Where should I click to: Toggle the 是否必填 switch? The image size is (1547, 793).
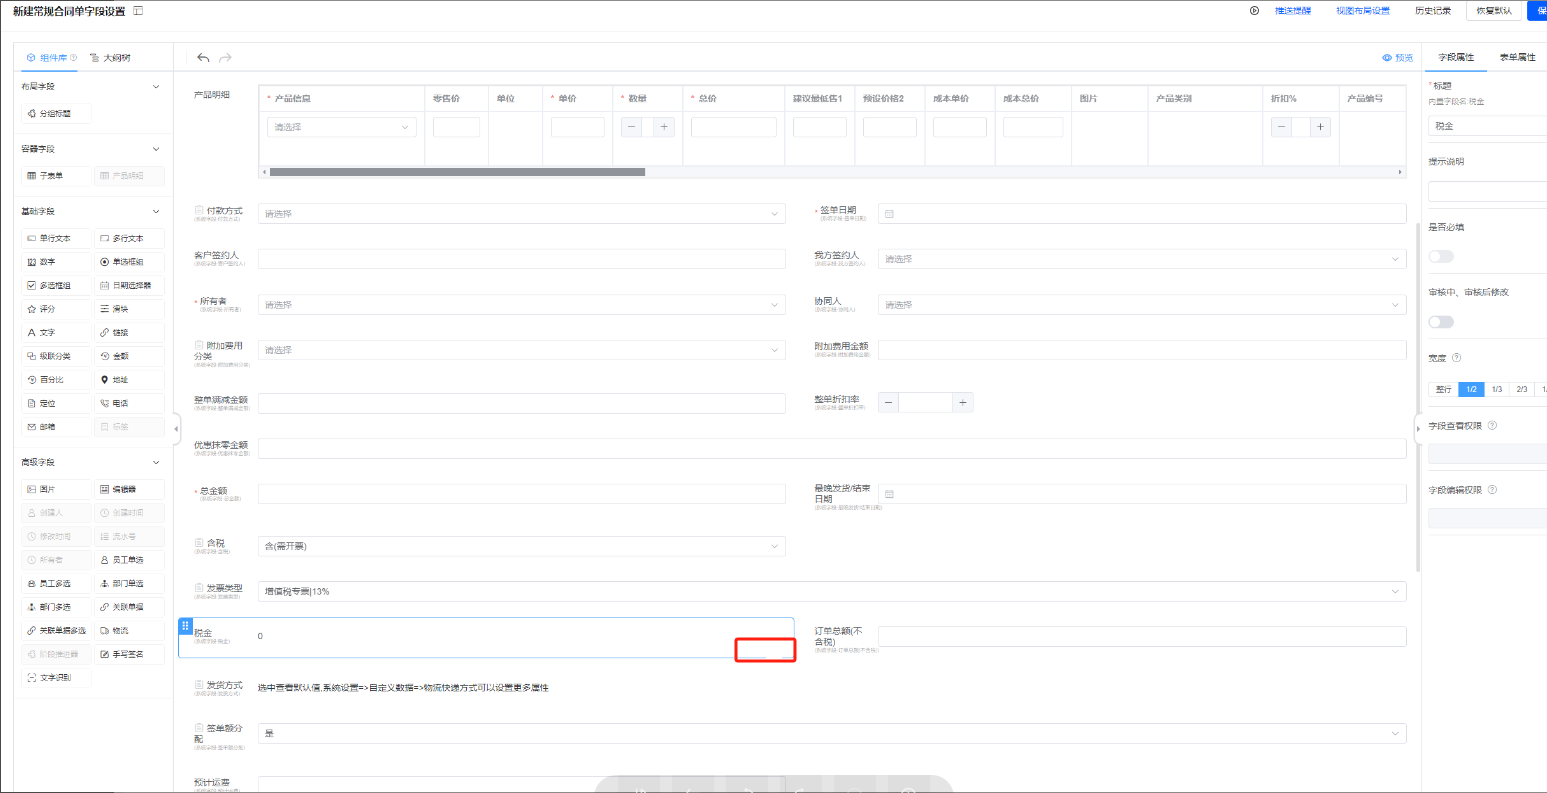pos(1441,256)
